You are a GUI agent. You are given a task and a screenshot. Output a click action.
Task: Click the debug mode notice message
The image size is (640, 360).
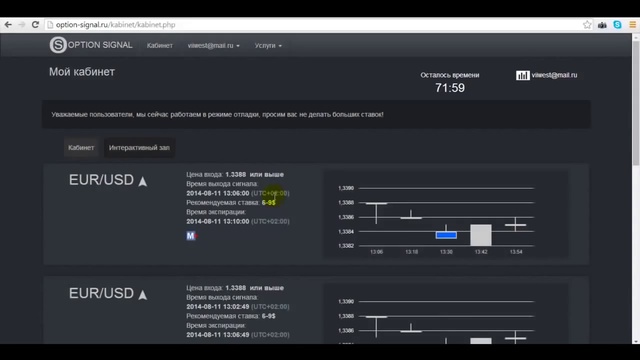click(x=218, y=115)
